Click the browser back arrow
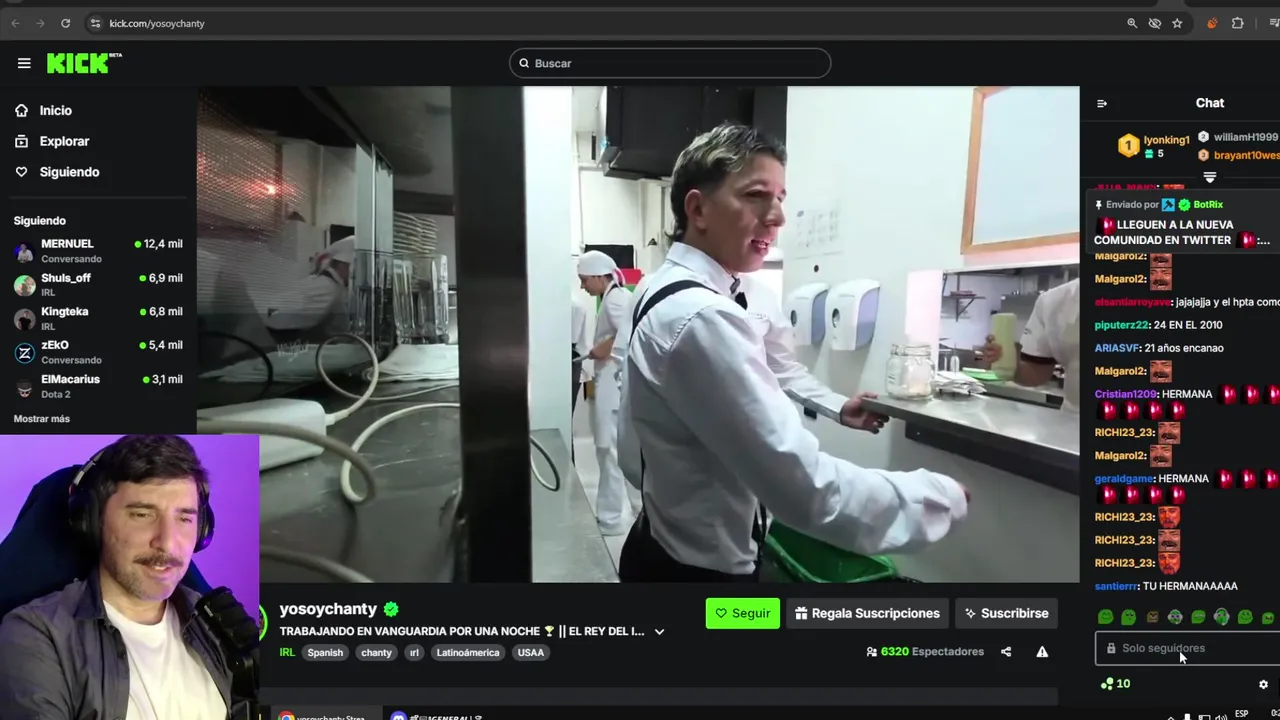Image resolution: width=1280 pixels, height=720 pixels. point(15,23)
